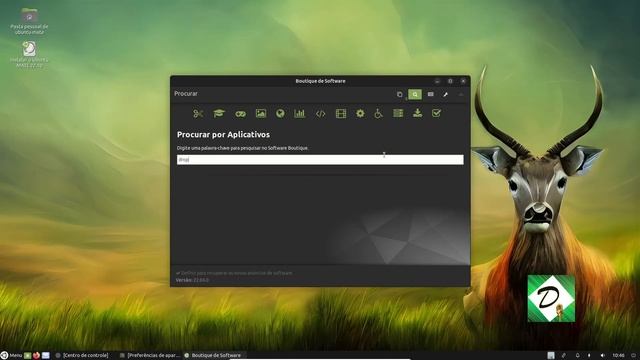Open the Accessories category scissors icon

(x=198, y=113)
